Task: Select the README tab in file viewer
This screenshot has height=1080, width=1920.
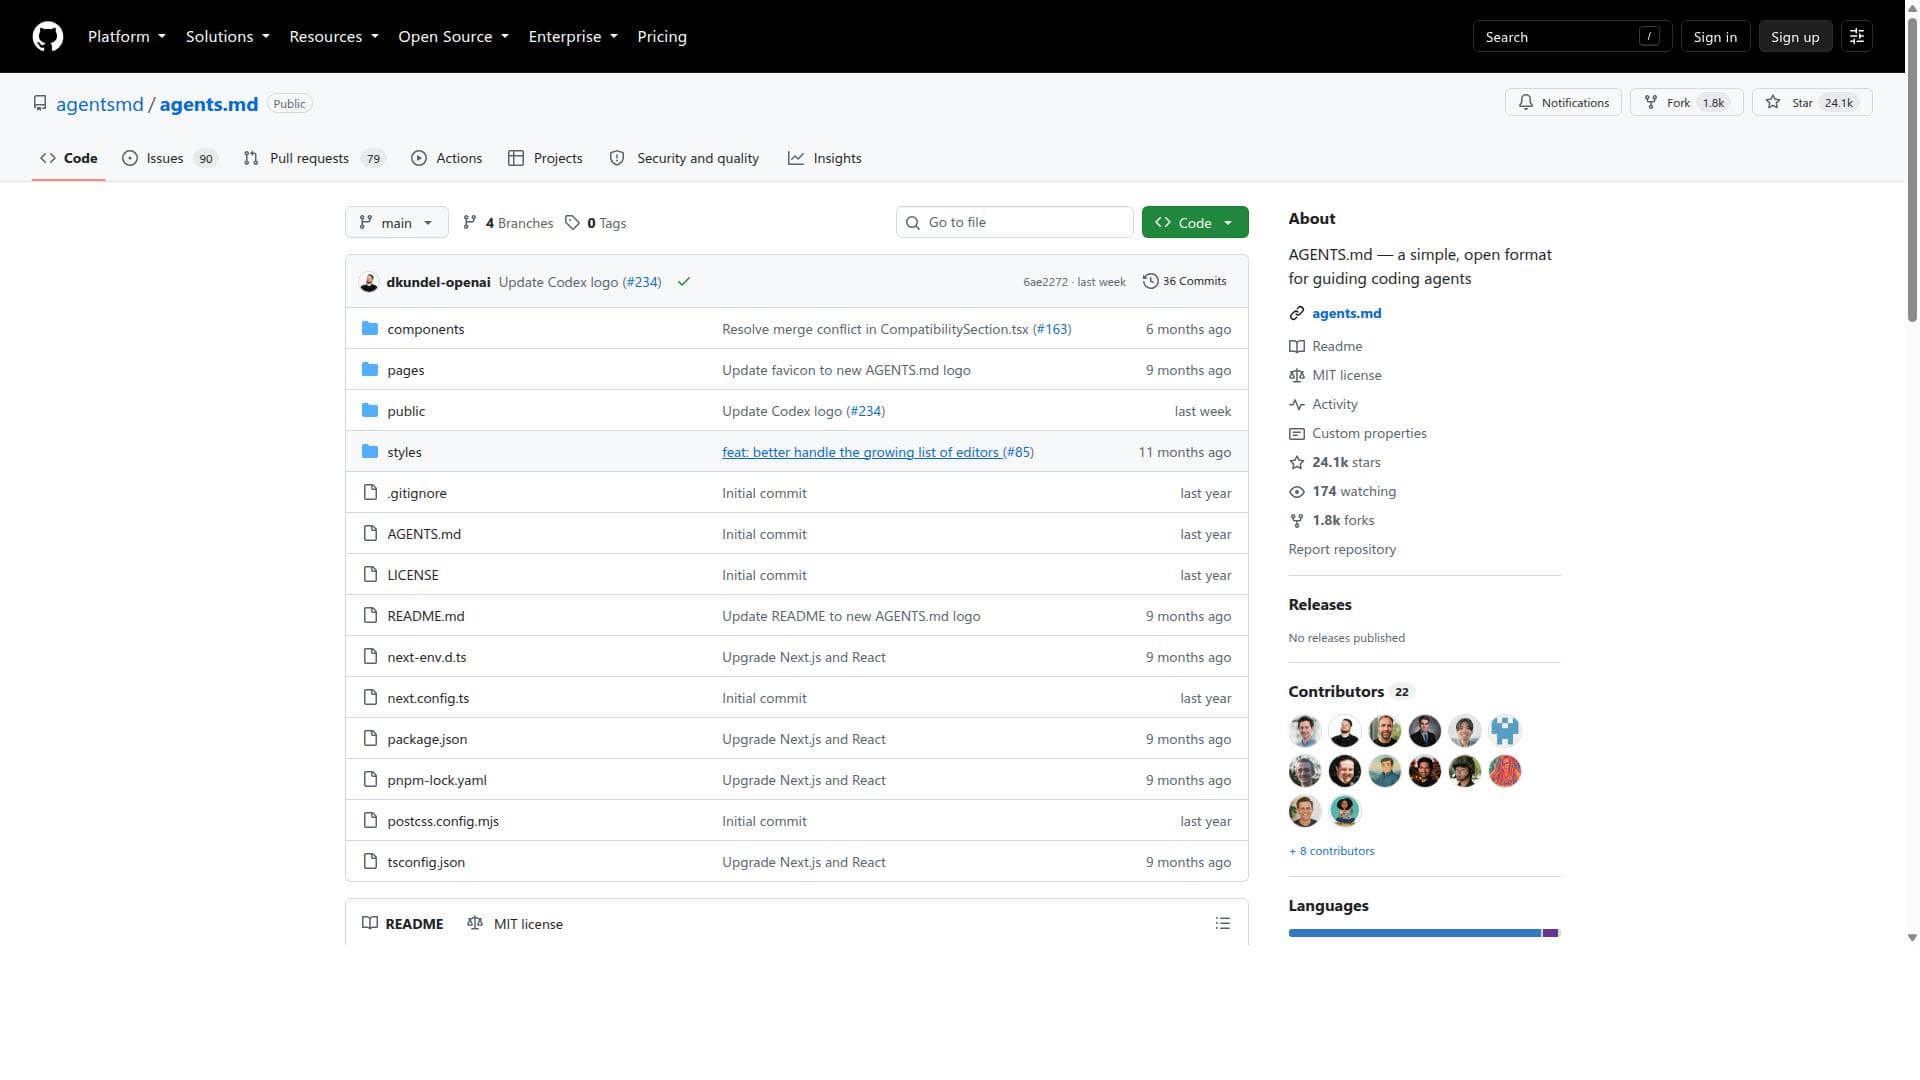Action: (x=403, y=924)
